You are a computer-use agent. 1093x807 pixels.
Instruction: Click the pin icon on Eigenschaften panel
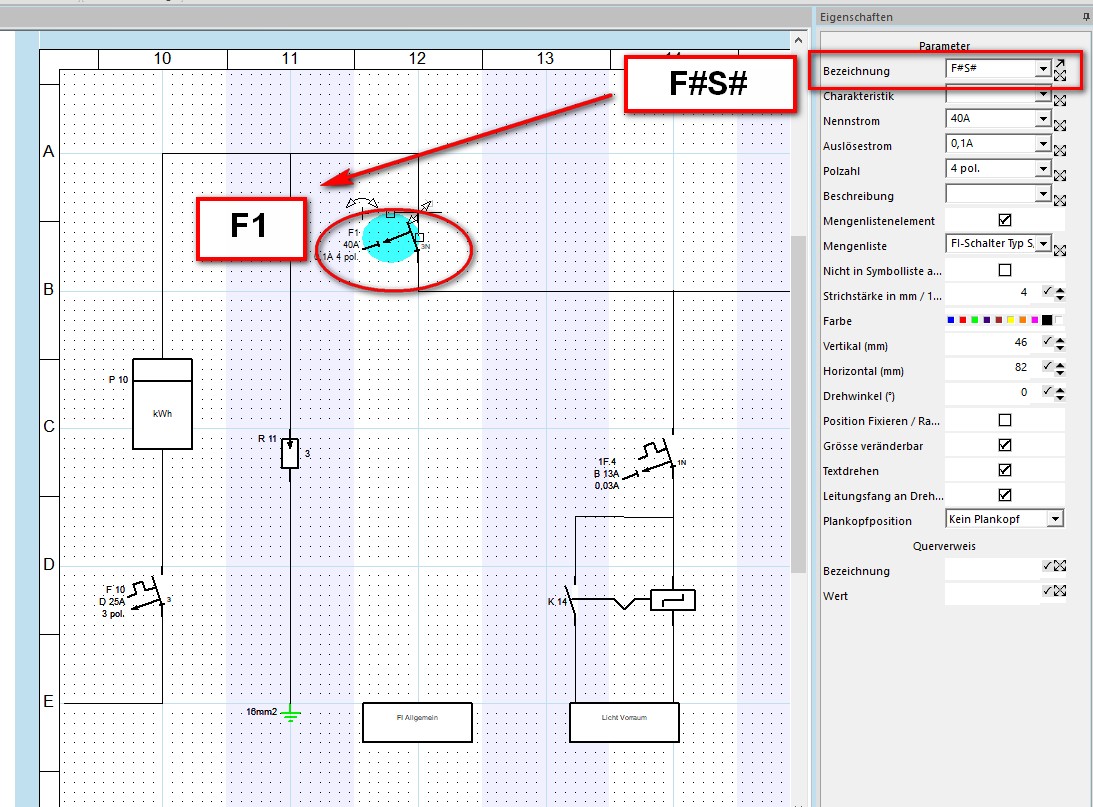[1086, 17]
